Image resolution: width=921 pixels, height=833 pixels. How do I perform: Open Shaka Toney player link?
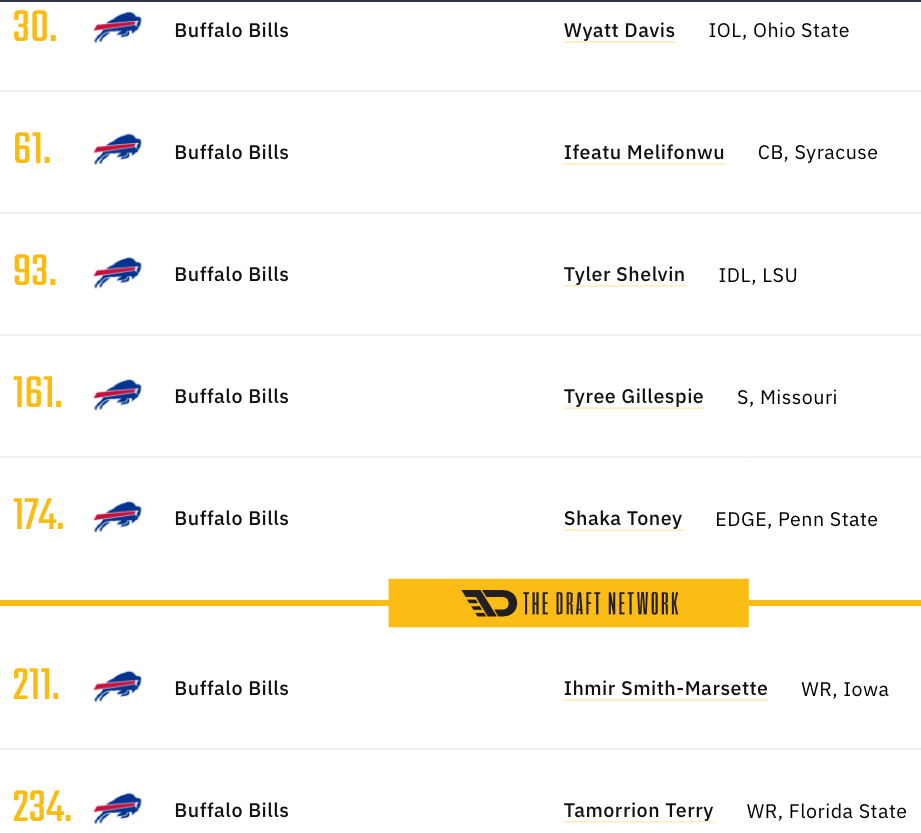point(623,519)
